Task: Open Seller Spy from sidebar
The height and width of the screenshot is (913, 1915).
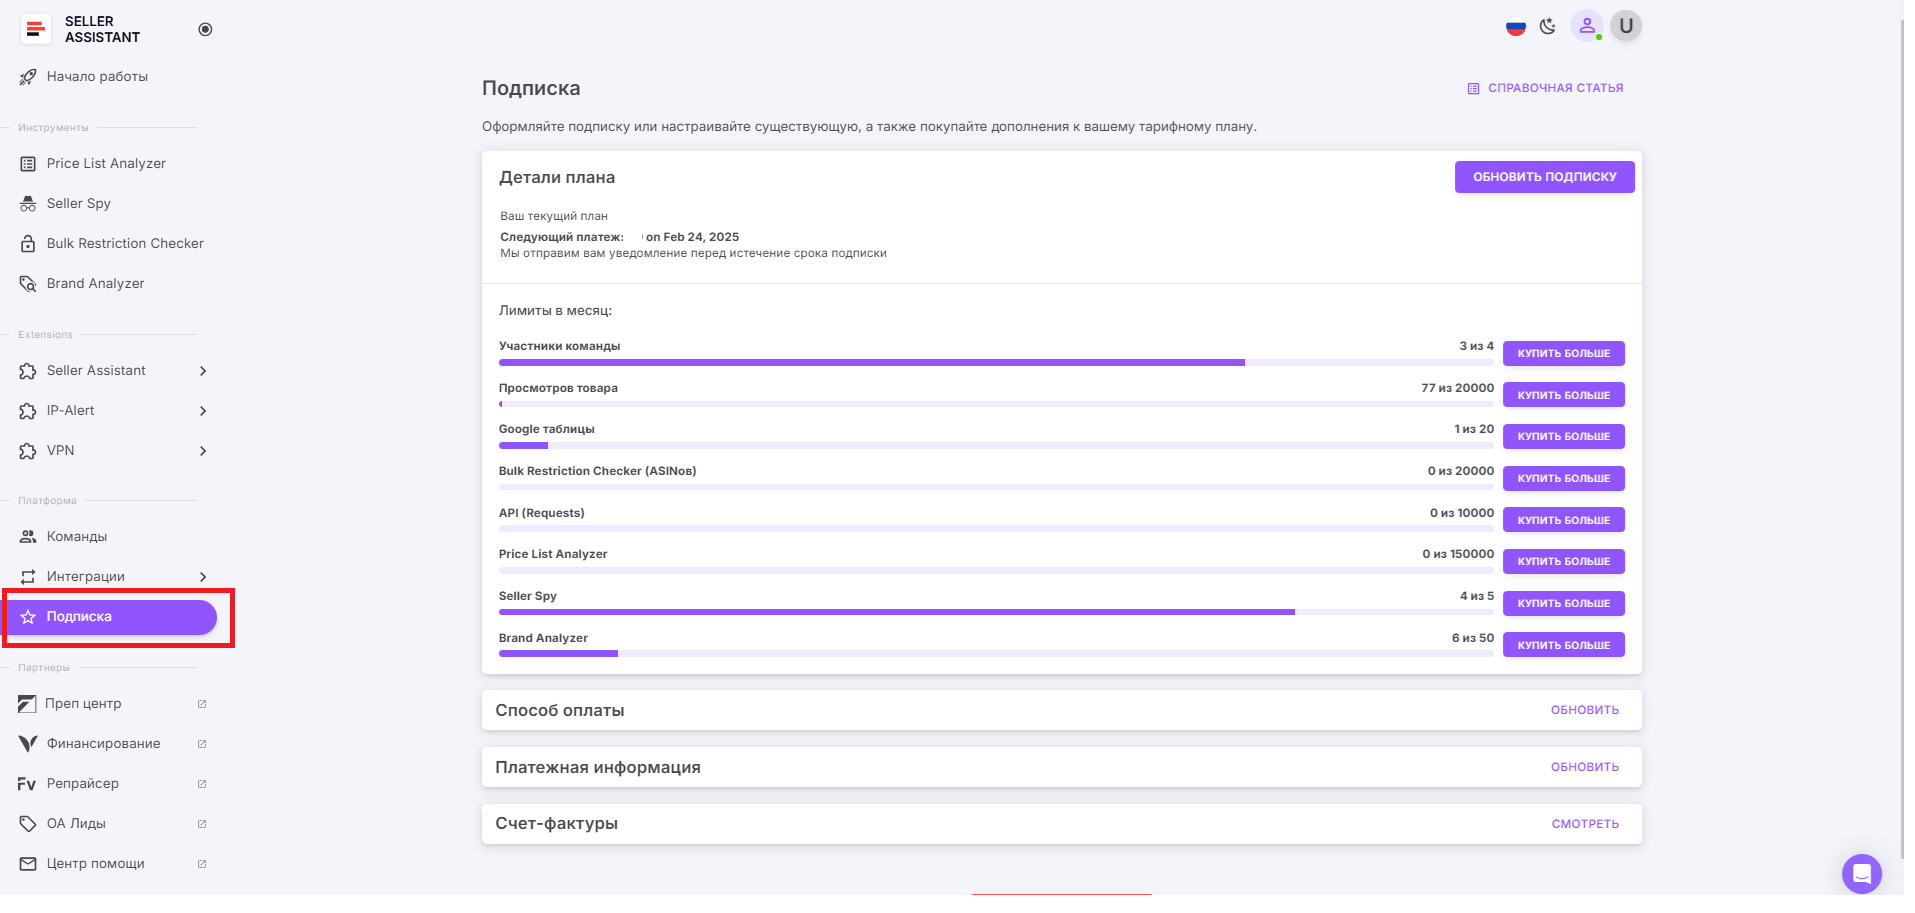Action: [78, 204]
